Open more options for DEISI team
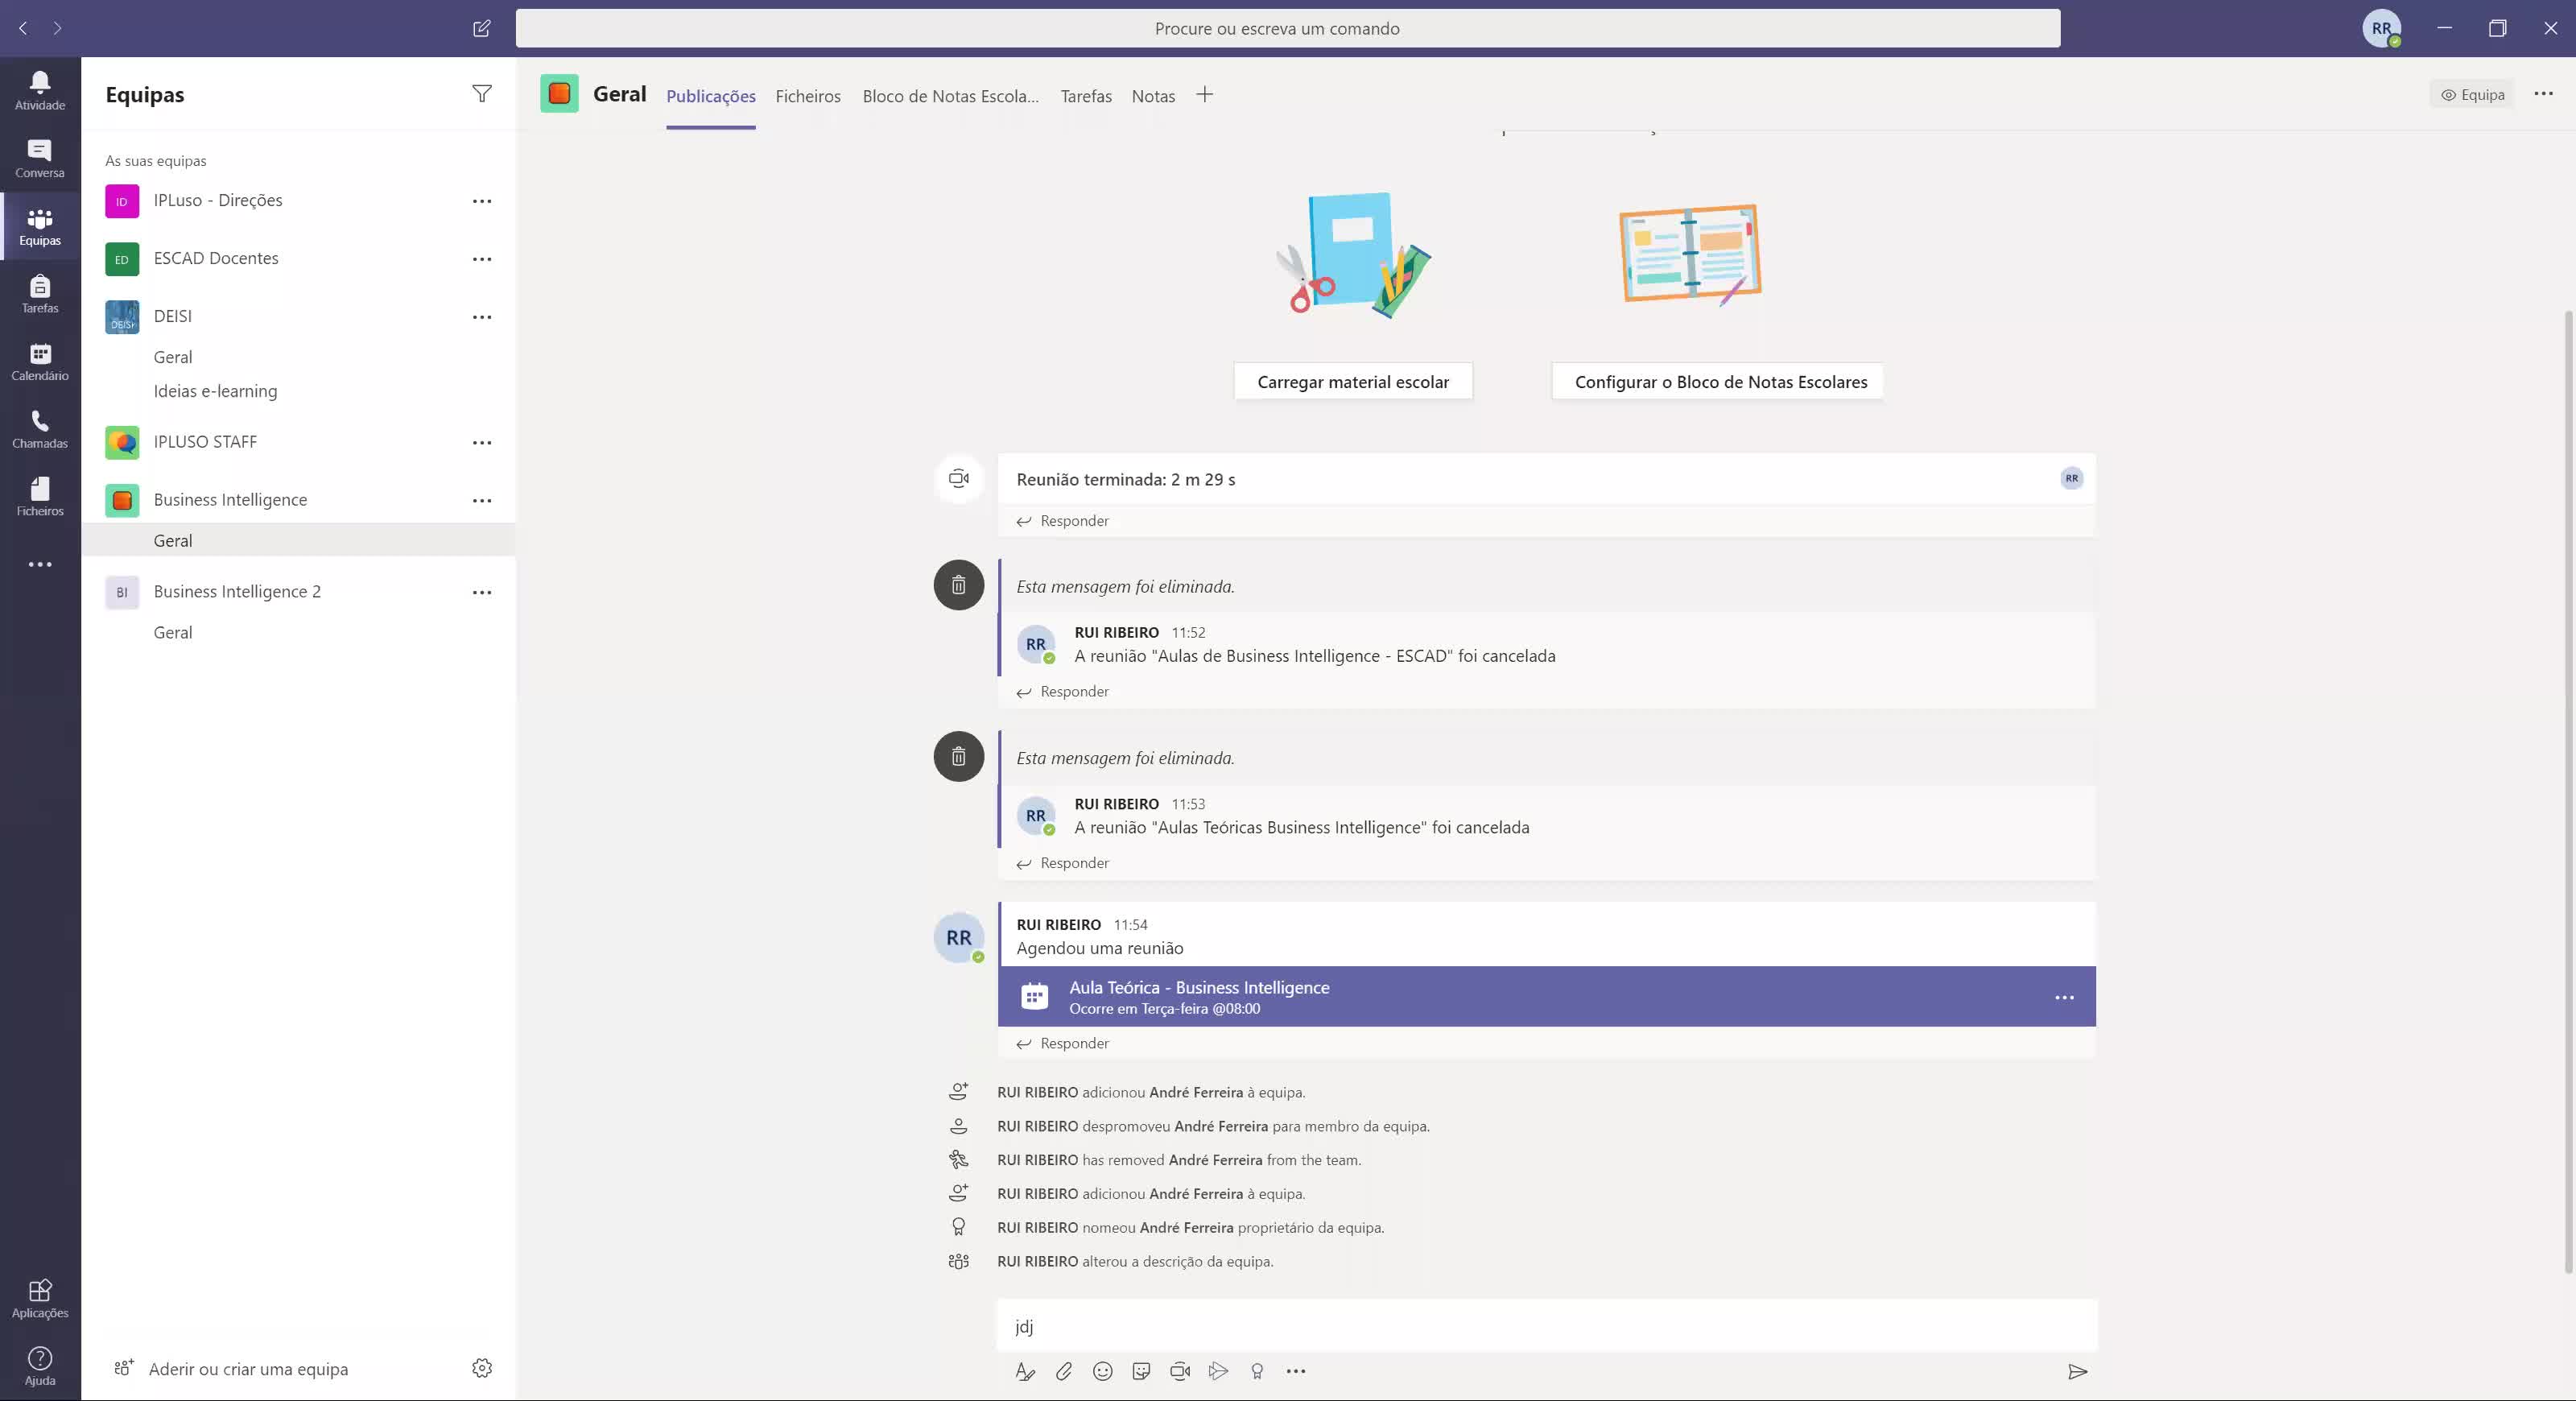Image resolution: width=2576 pixels, height=1401 pixels. [x=482, y=317]
